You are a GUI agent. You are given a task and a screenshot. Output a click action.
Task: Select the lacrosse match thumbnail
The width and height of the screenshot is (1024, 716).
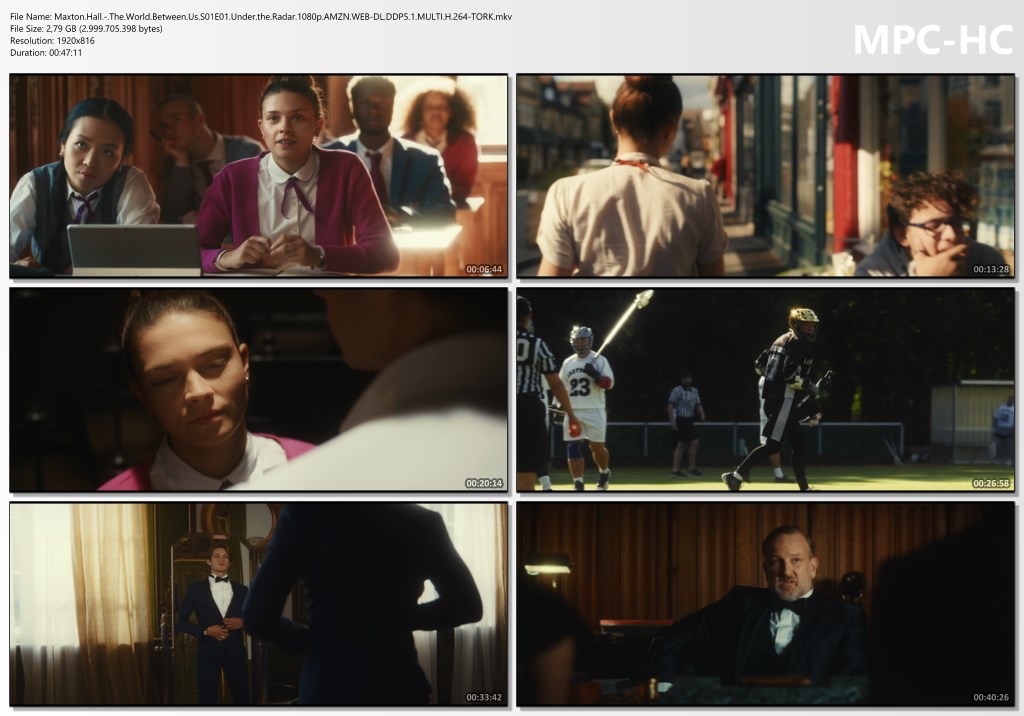click(x=765, y=390)
